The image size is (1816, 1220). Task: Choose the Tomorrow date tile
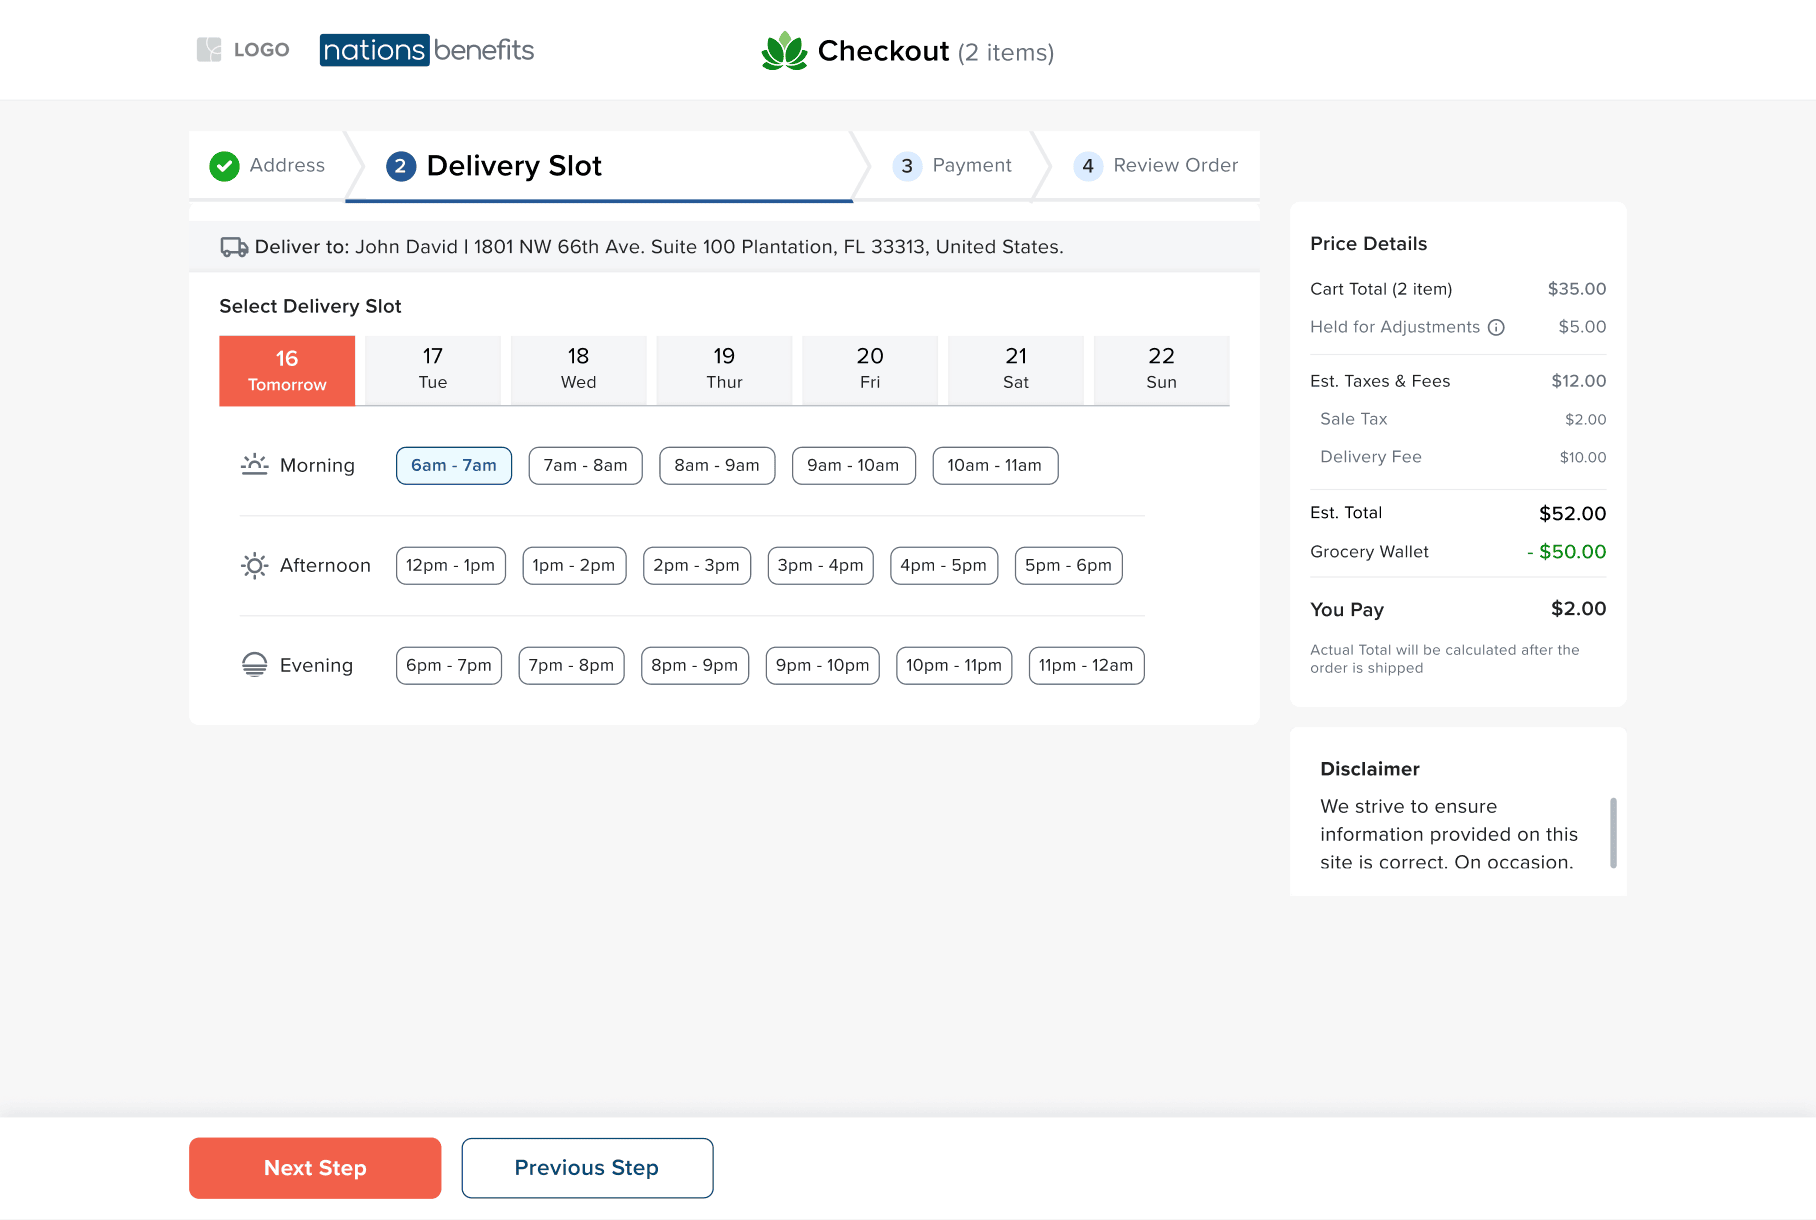pos(286,370)
